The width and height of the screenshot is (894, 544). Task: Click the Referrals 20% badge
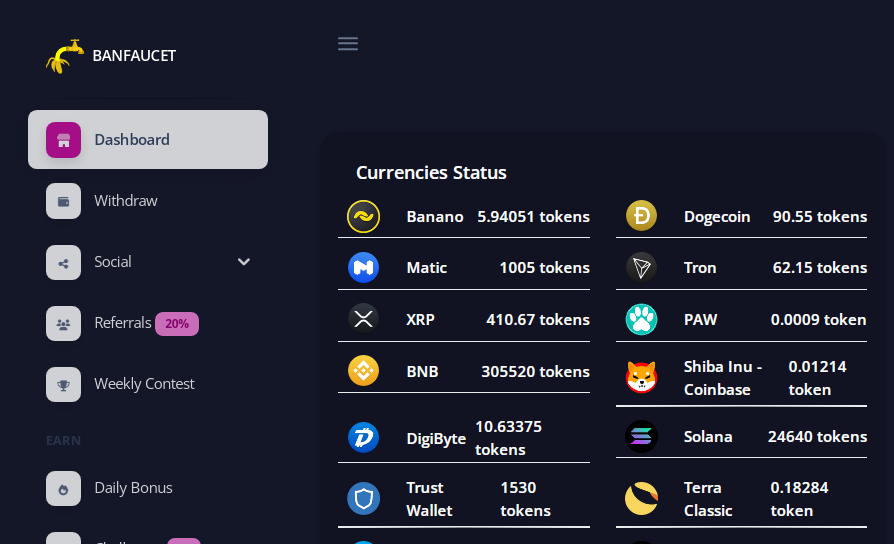[177, 324]
